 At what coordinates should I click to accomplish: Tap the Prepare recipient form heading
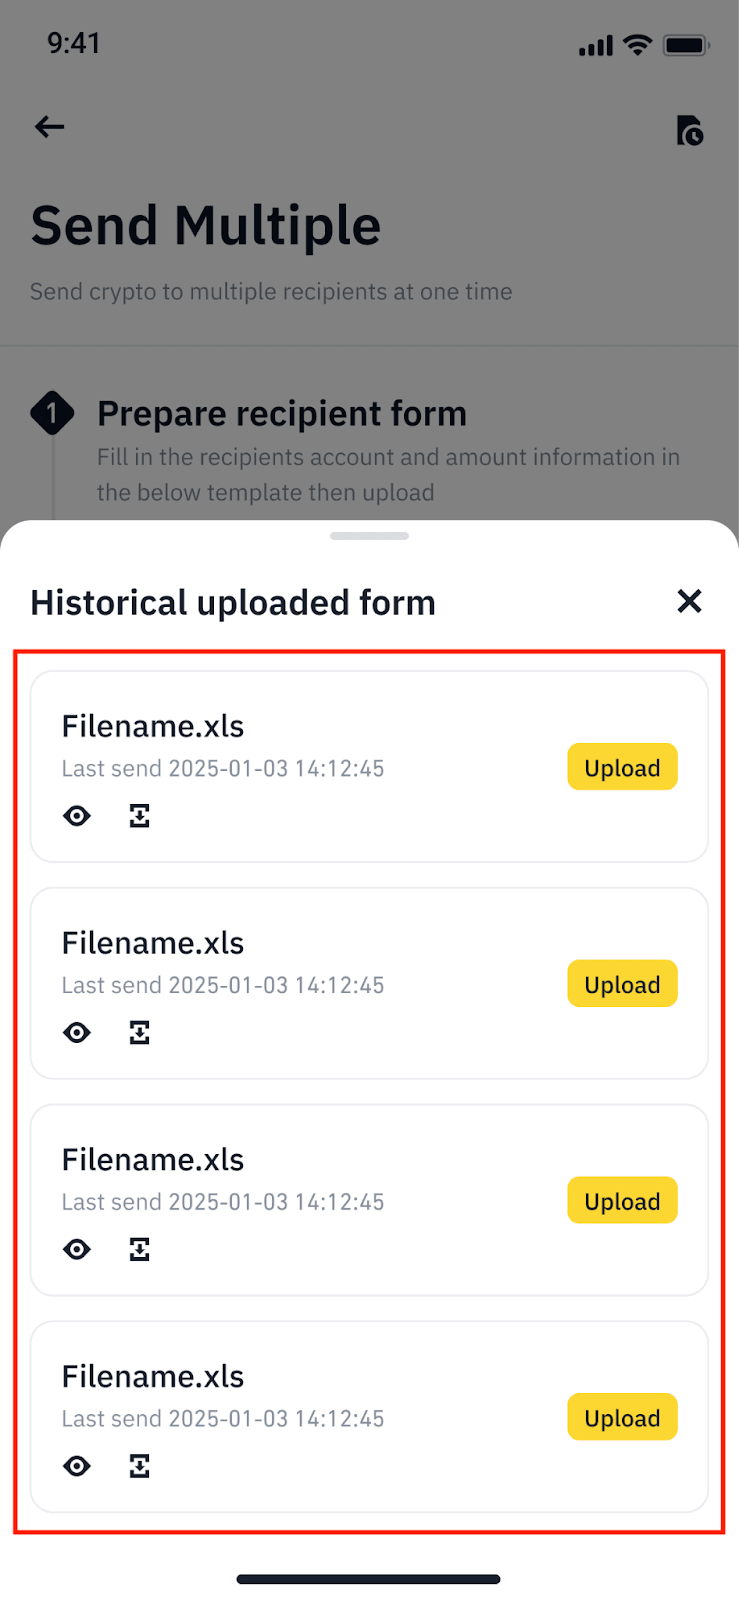(282, 414)
